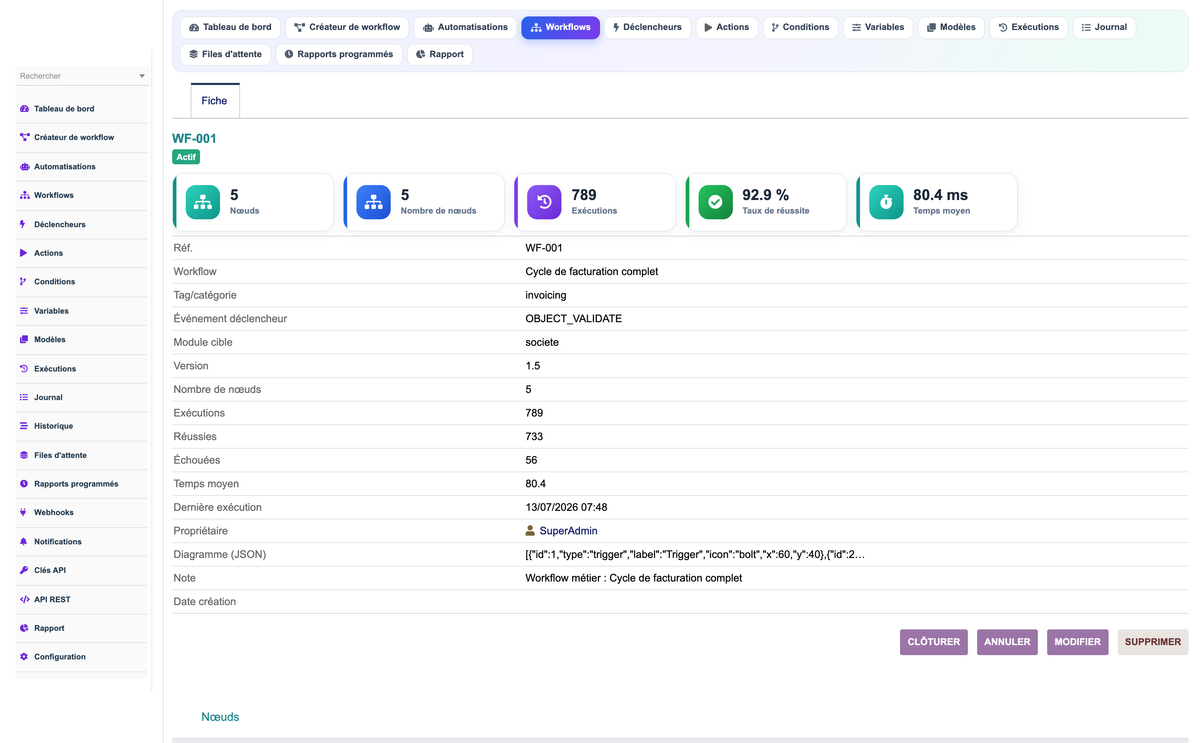Screen dimensions: 1200x743
Task: Click the Journal list icon in sidebar
Action: pos(24,397)
